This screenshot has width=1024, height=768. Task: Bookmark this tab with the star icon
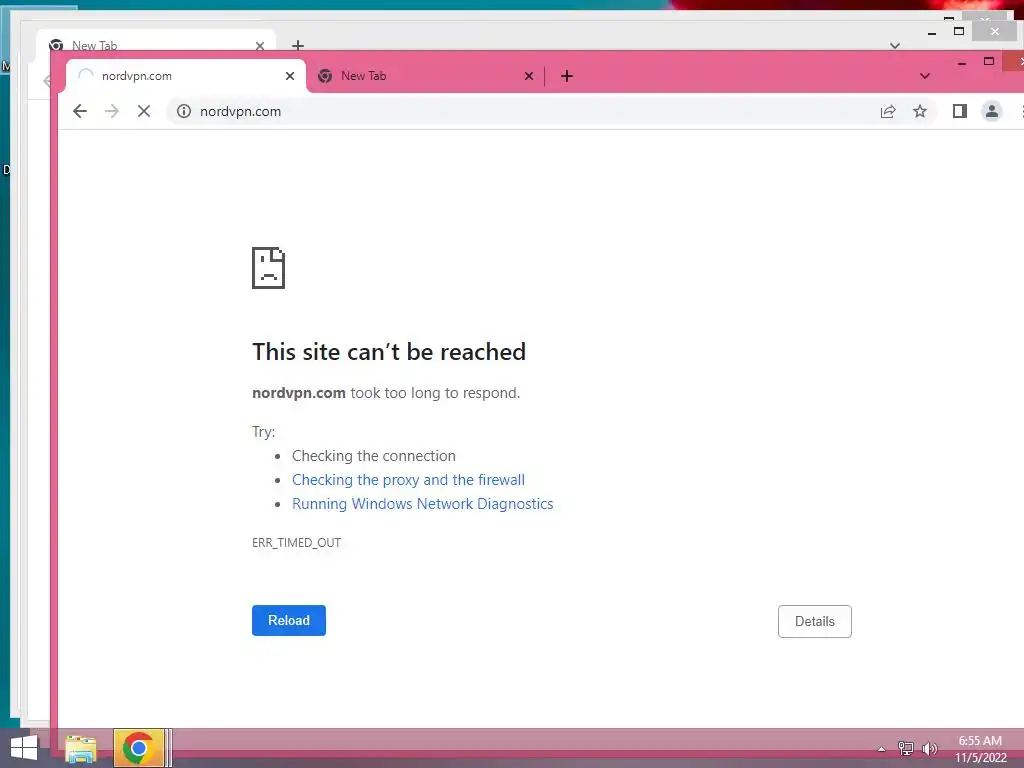pyautogui.click(x=920, y=112)
